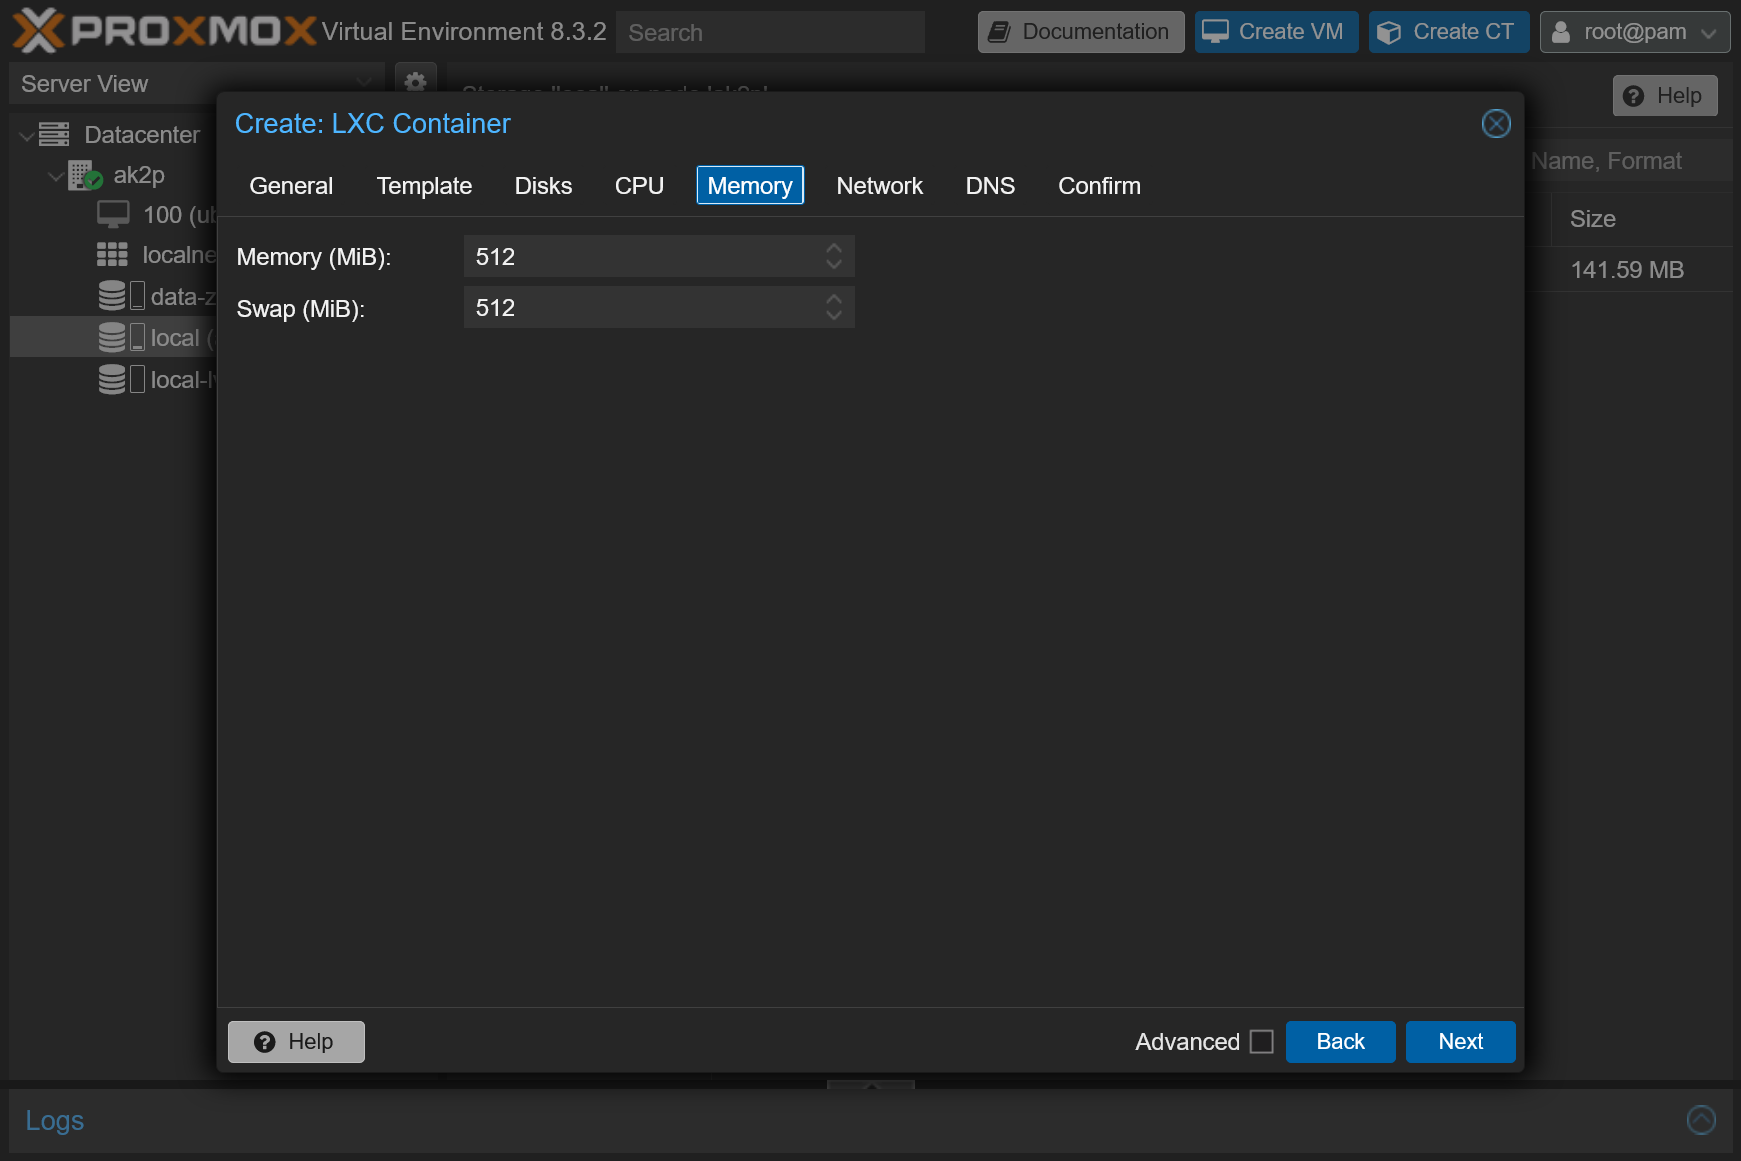Viewport: 1741px width, 1161px height.
Task: Decrease the Memory (MiB) value with down arrow
Action: coord(834,265)
